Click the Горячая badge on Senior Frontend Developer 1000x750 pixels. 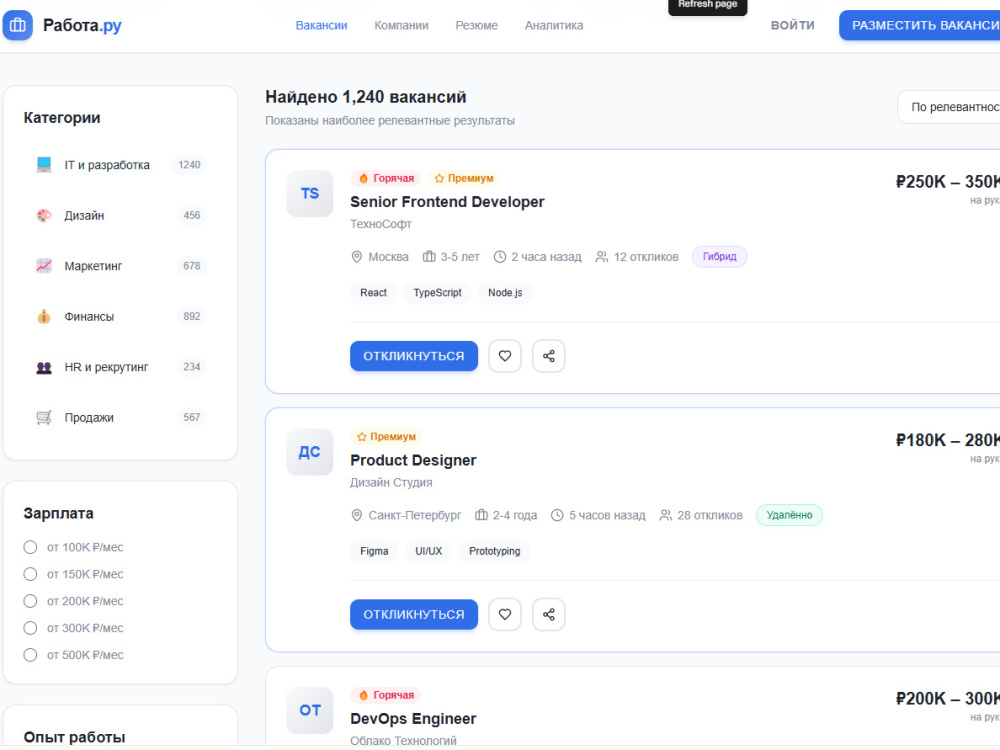386,178
